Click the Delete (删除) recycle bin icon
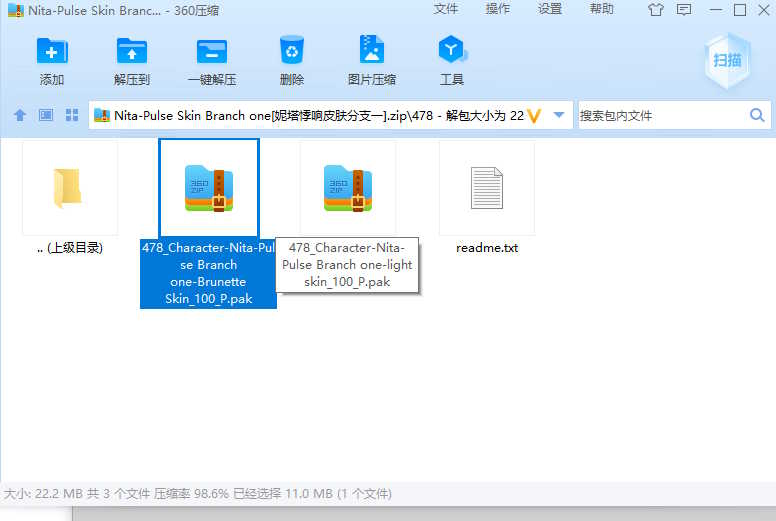 point(292,51)
